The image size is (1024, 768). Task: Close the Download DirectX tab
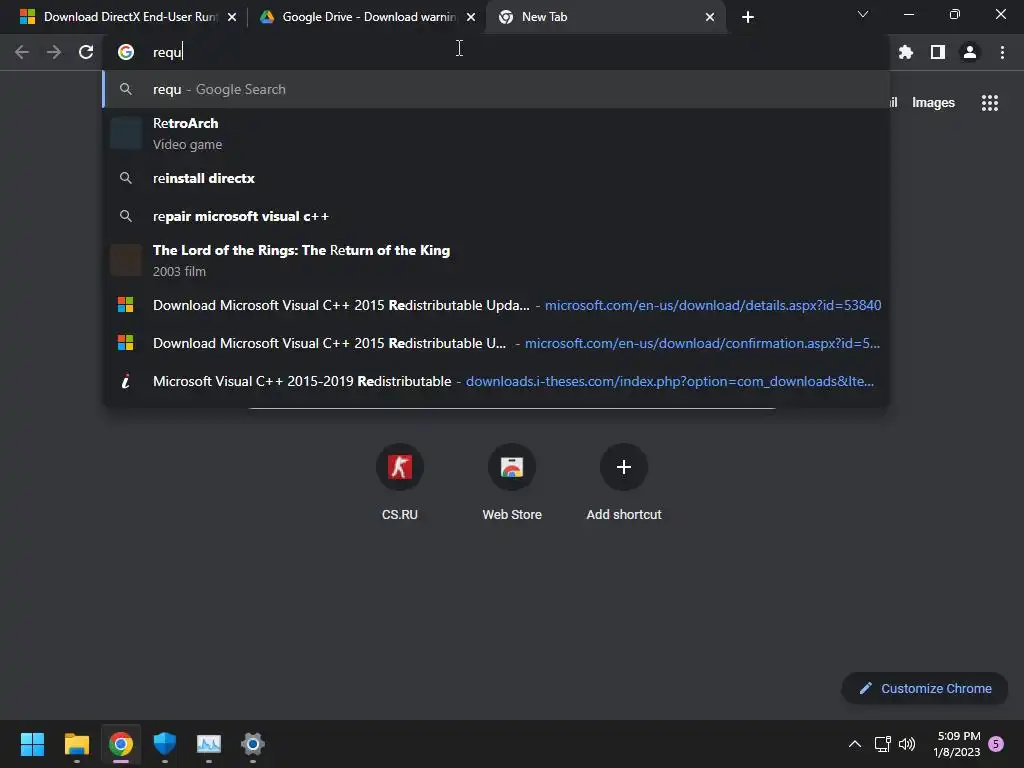click(232, 17)
